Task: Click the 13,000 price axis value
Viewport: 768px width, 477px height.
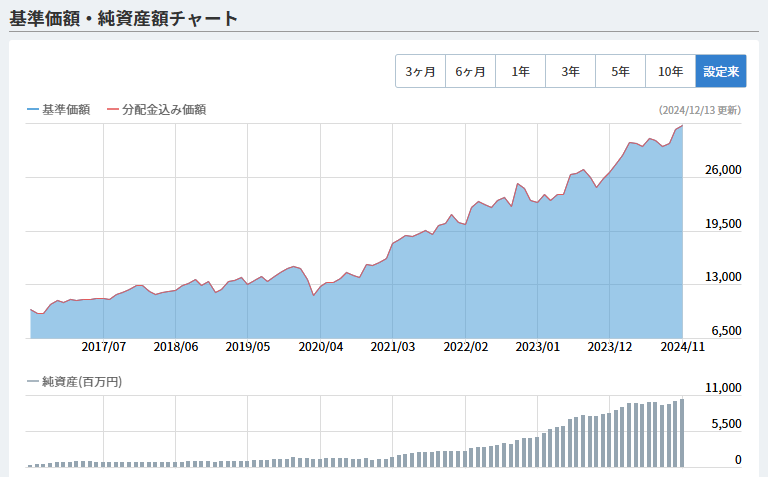Action: (723, 277)
